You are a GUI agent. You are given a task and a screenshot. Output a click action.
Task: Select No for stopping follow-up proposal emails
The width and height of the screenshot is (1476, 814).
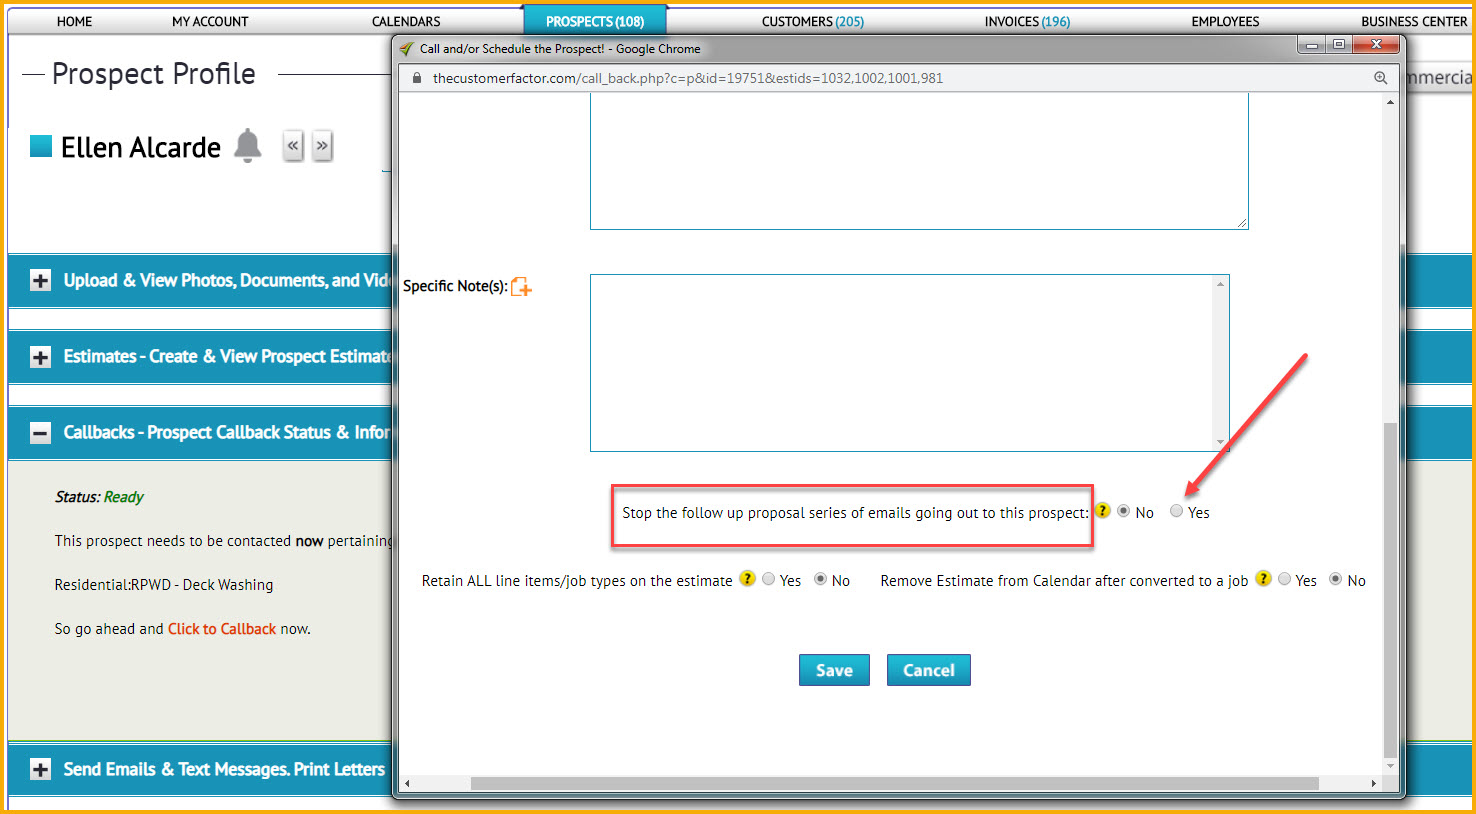[1124, 511]
